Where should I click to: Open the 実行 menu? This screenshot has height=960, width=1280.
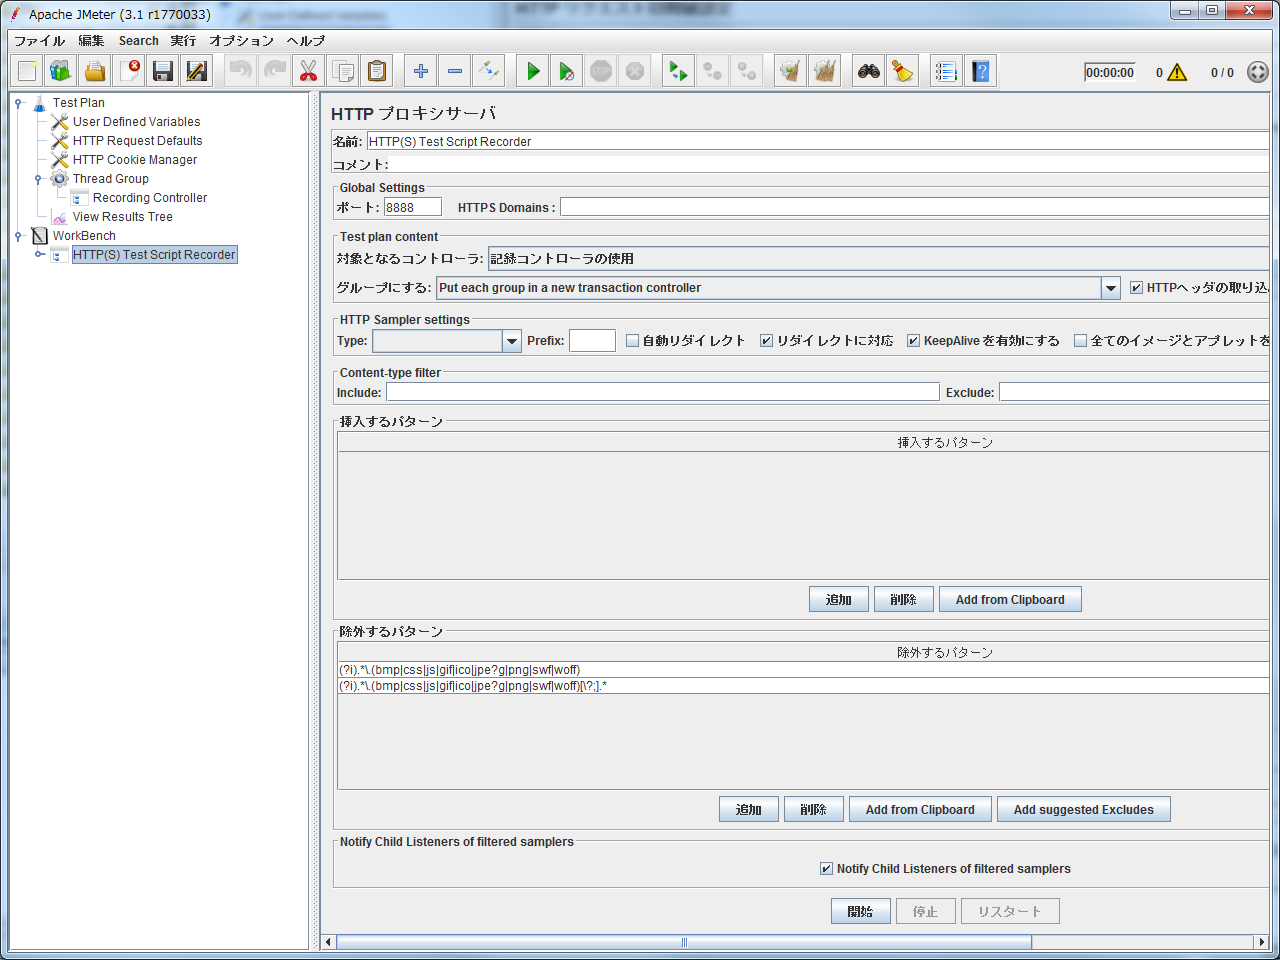183,41
